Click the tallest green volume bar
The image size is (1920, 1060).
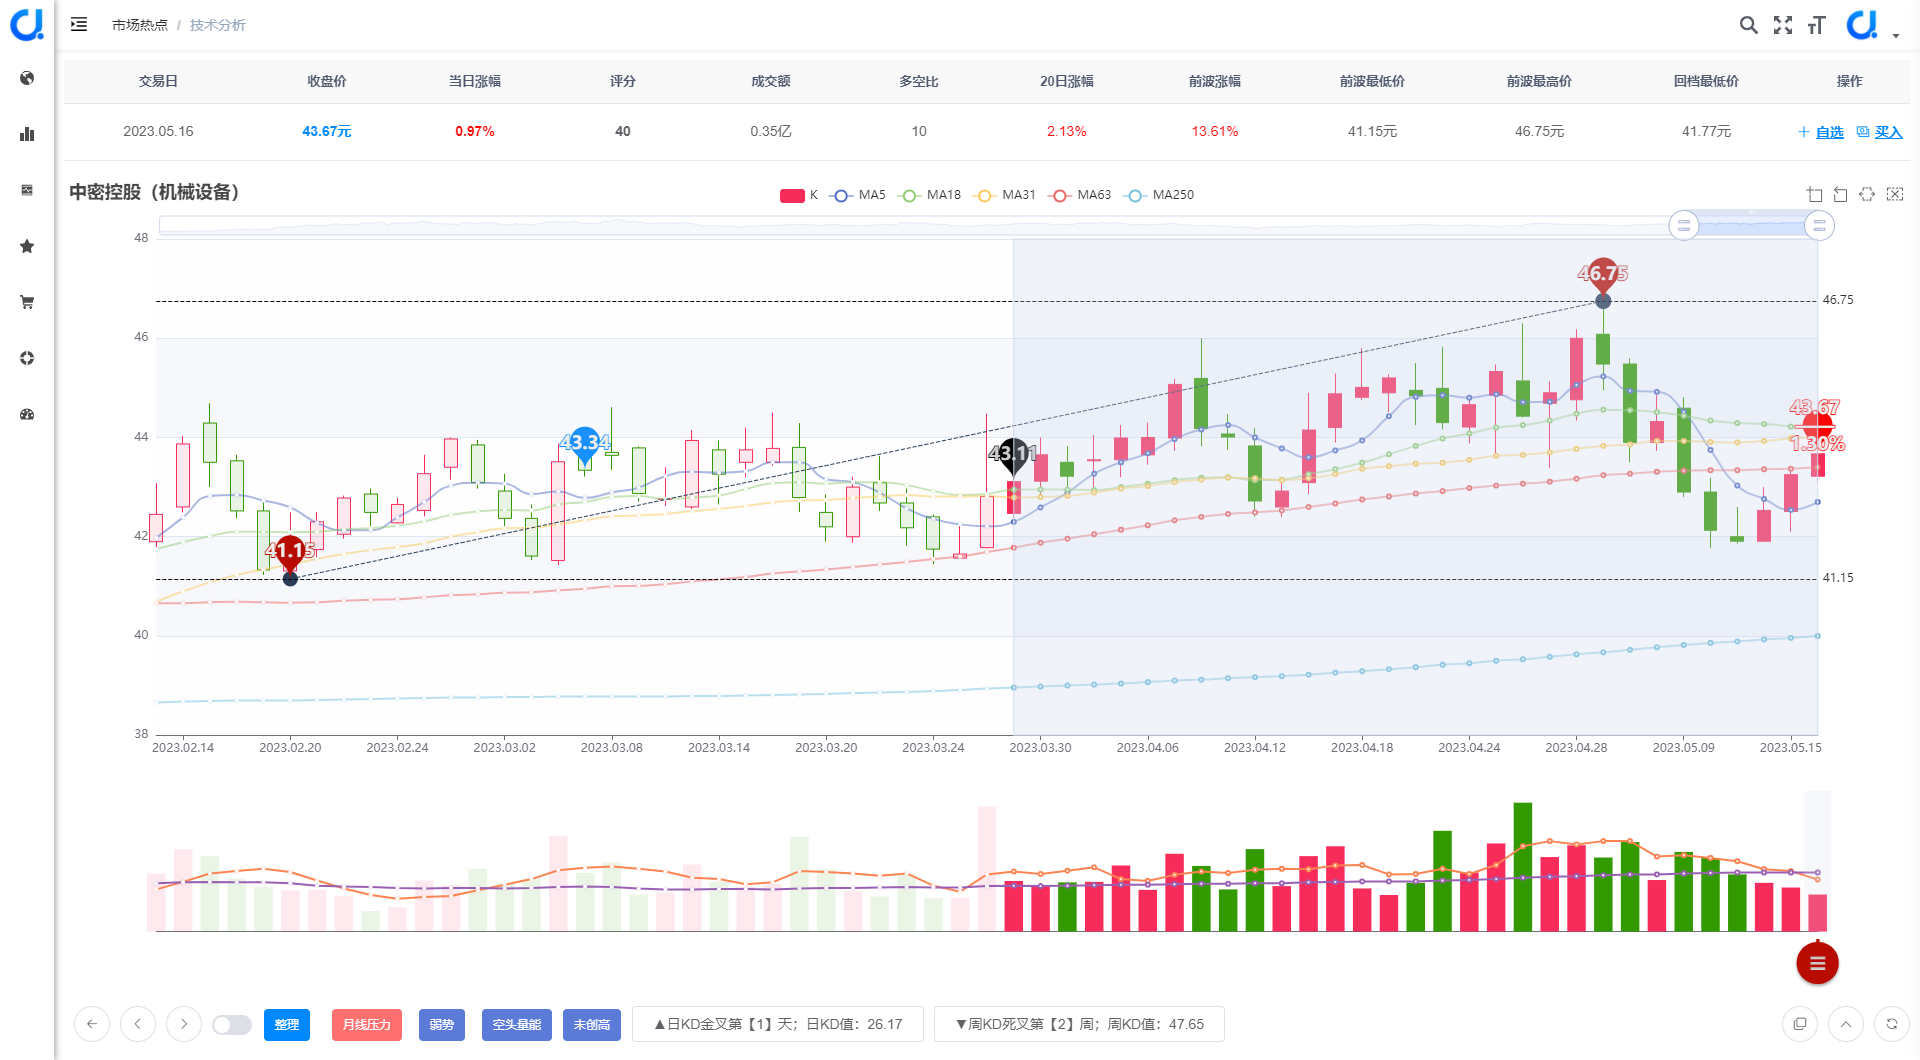(1523, 867)
